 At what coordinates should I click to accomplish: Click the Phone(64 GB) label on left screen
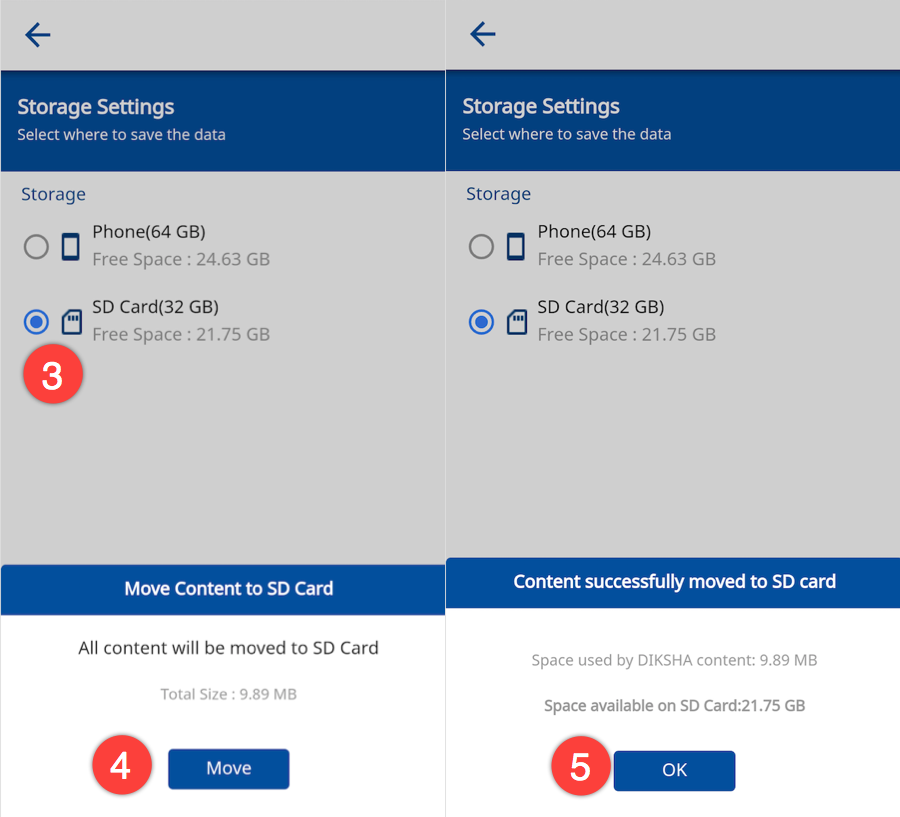[149, 232]
